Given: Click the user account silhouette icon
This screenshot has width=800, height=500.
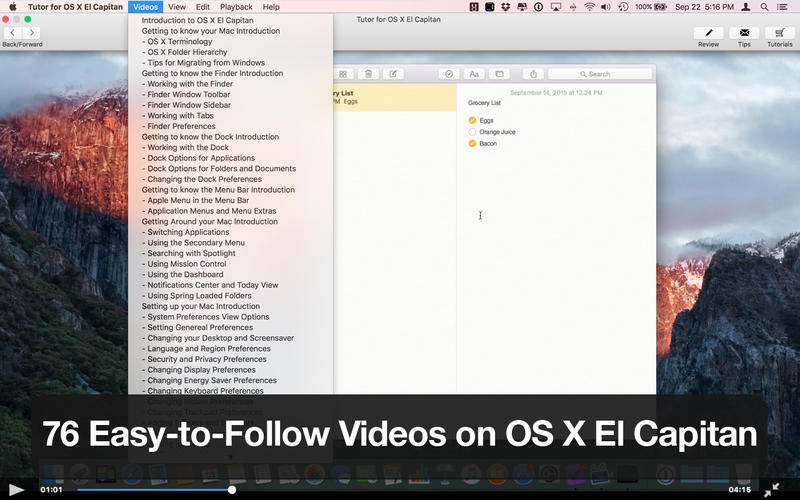Looking at the screenshot, I should [745, 7].
